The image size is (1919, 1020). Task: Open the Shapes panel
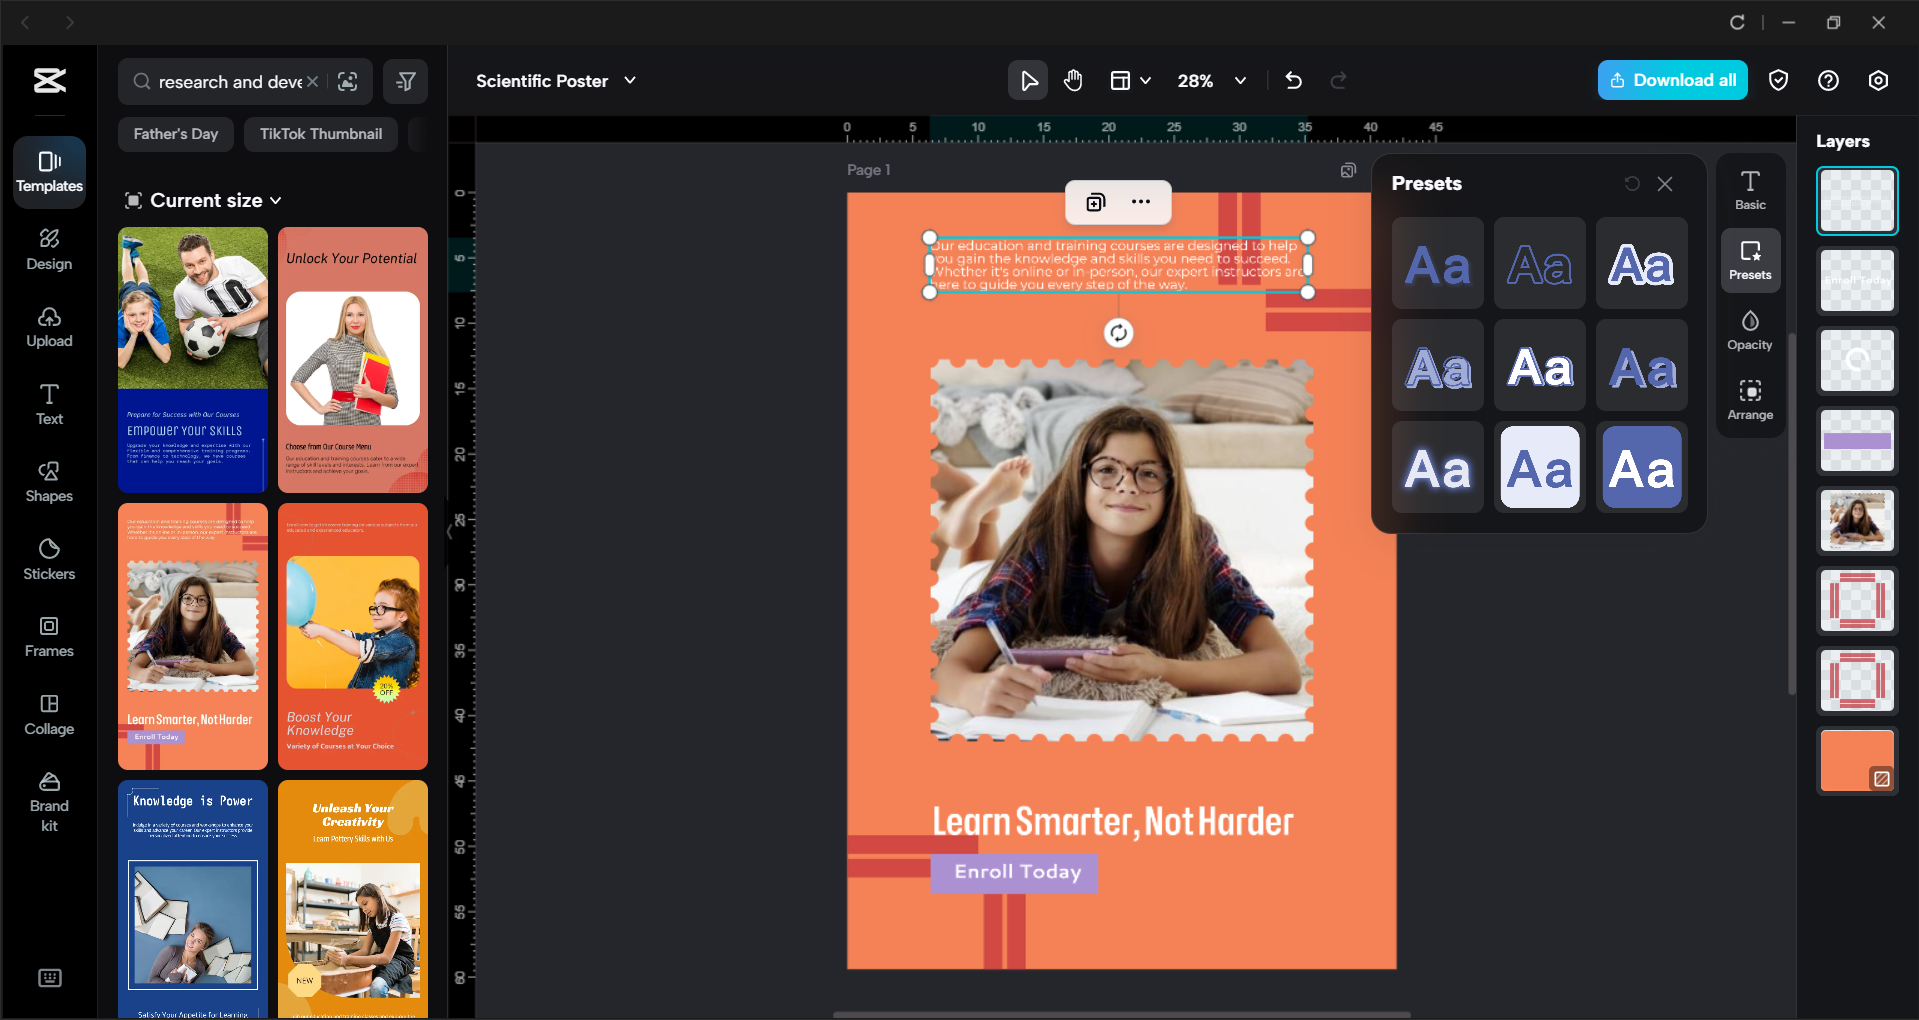[48, 480]
